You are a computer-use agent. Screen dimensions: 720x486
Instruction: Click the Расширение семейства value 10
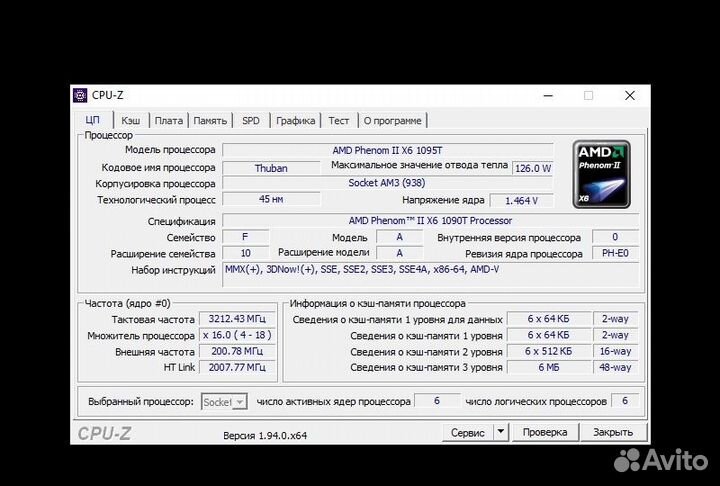(246, 253)
